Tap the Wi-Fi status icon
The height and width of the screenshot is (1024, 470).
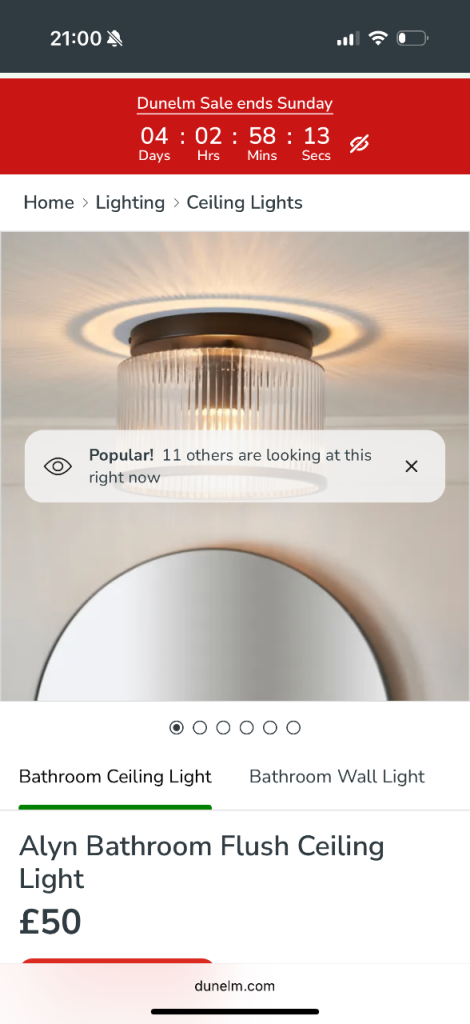pos(378,39)
